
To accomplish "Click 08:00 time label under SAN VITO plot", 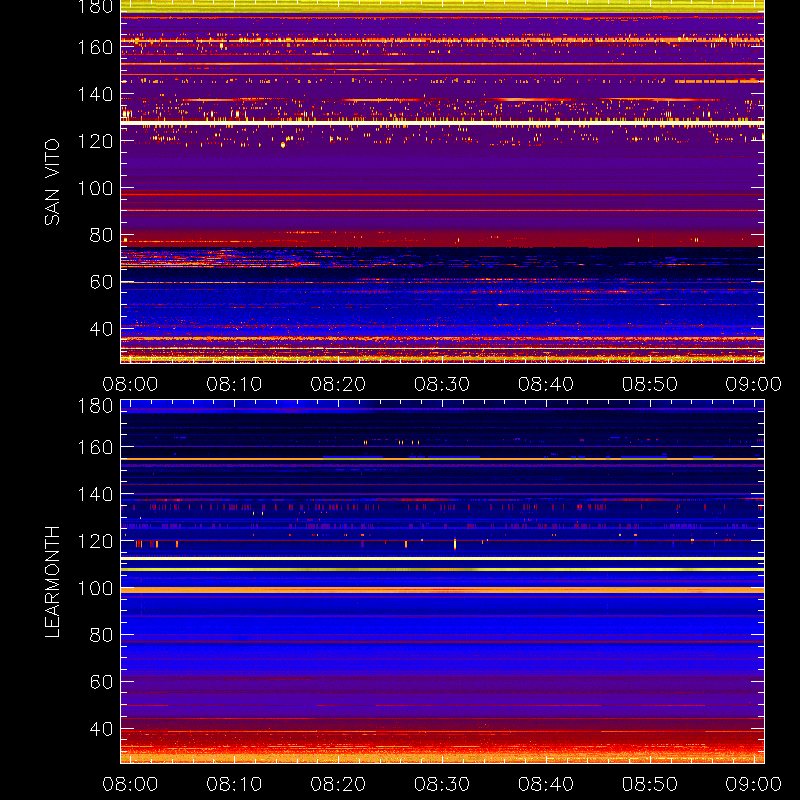I will (x=130, y=384).
